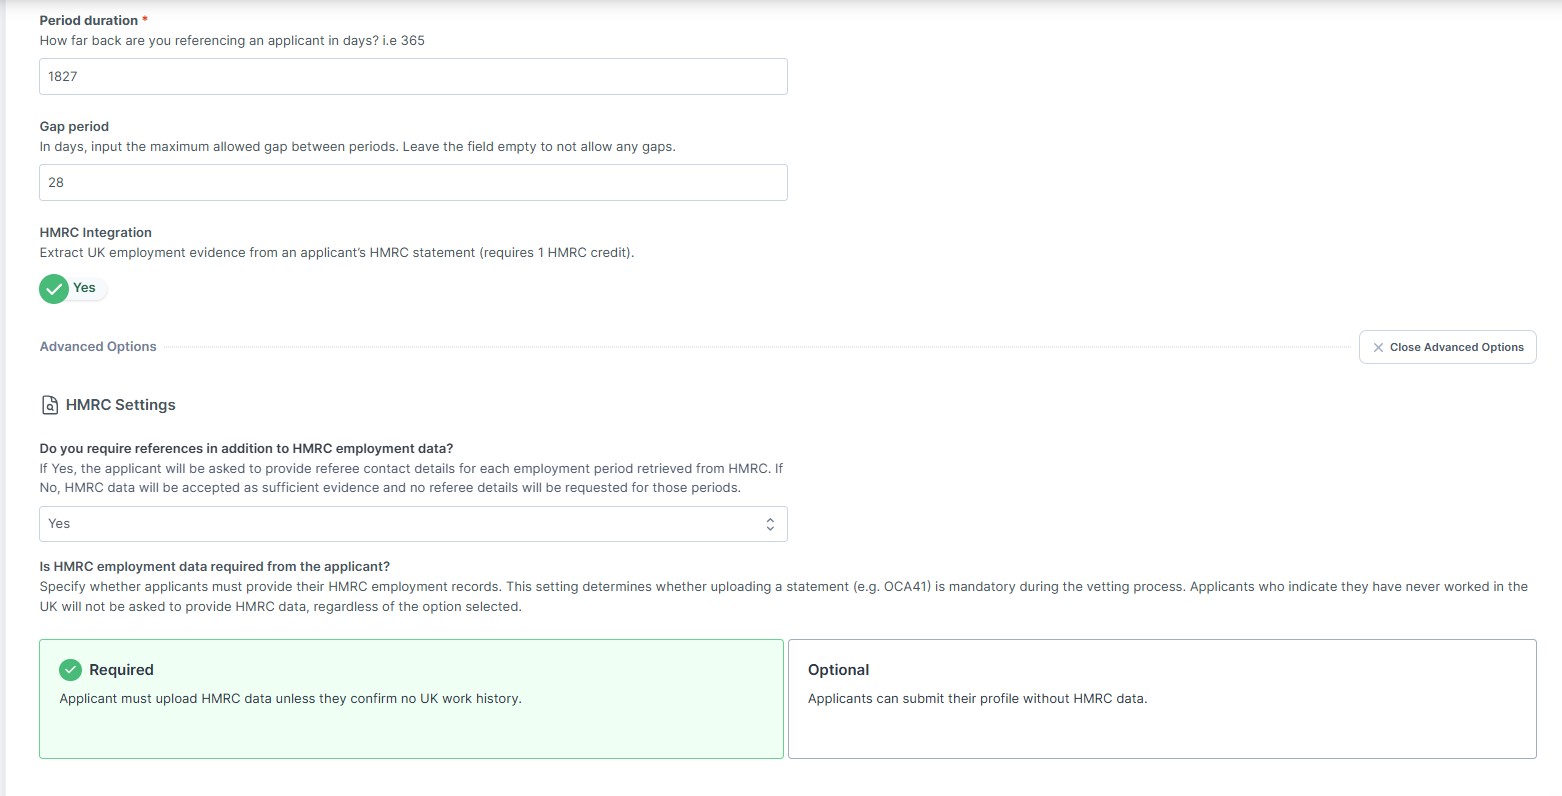The width and height of the screenshot is (1562, 796).
Task: Open the references requirement dropdown showing Yes
Action: (413, 524)
